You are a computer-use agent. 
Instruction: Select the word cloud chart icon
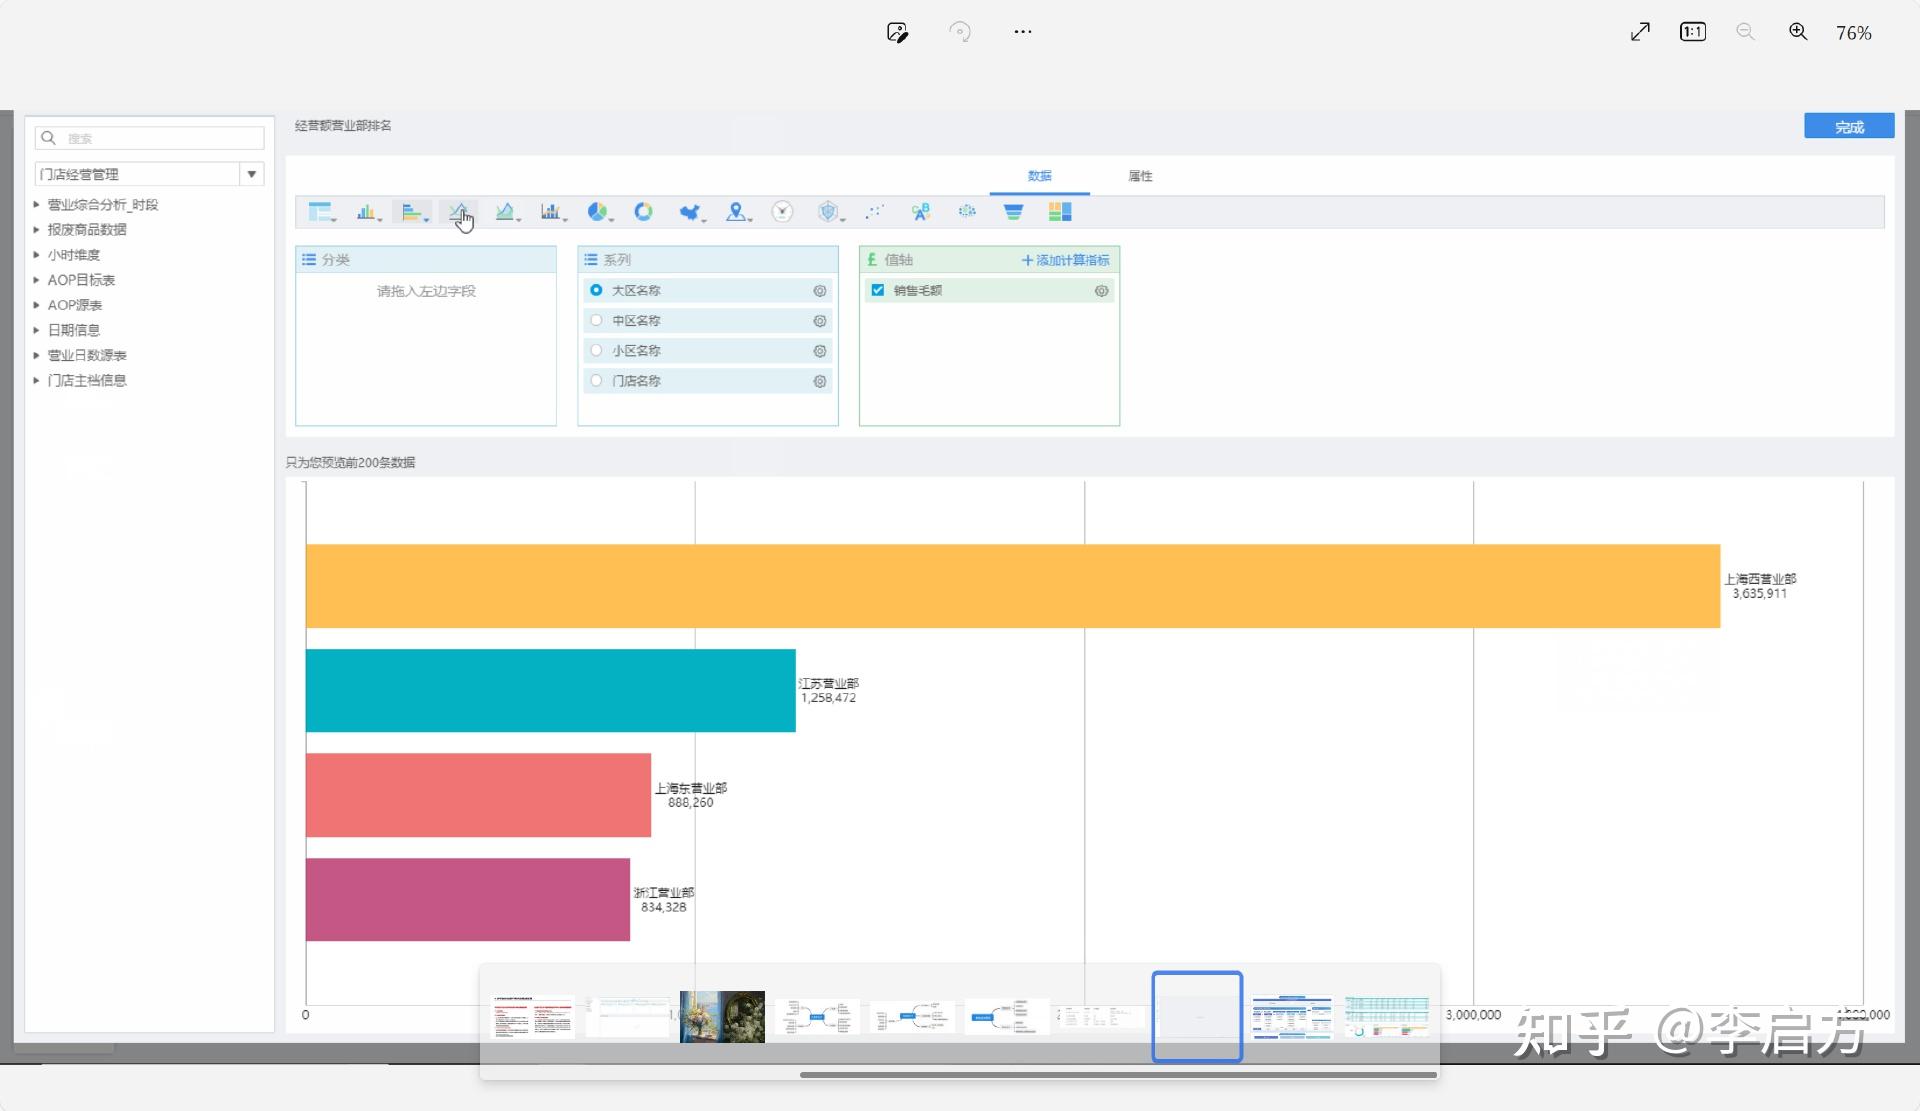click(x=921, y=212)
